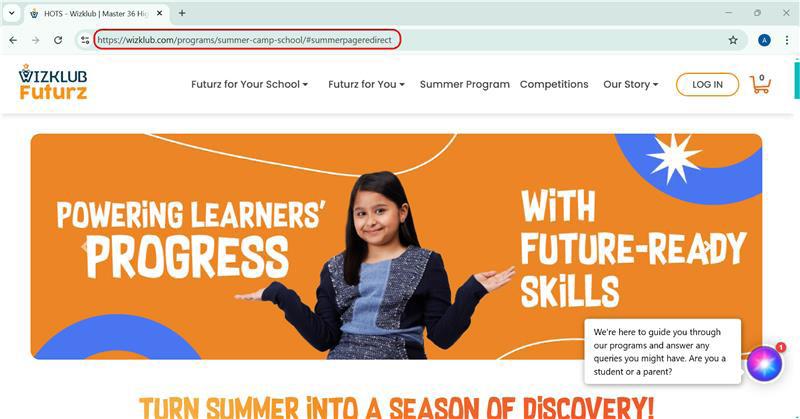Bookmark this page with the star icon
Screen dimensions: 800x419
pyautogui.click(x=733, y=40)
